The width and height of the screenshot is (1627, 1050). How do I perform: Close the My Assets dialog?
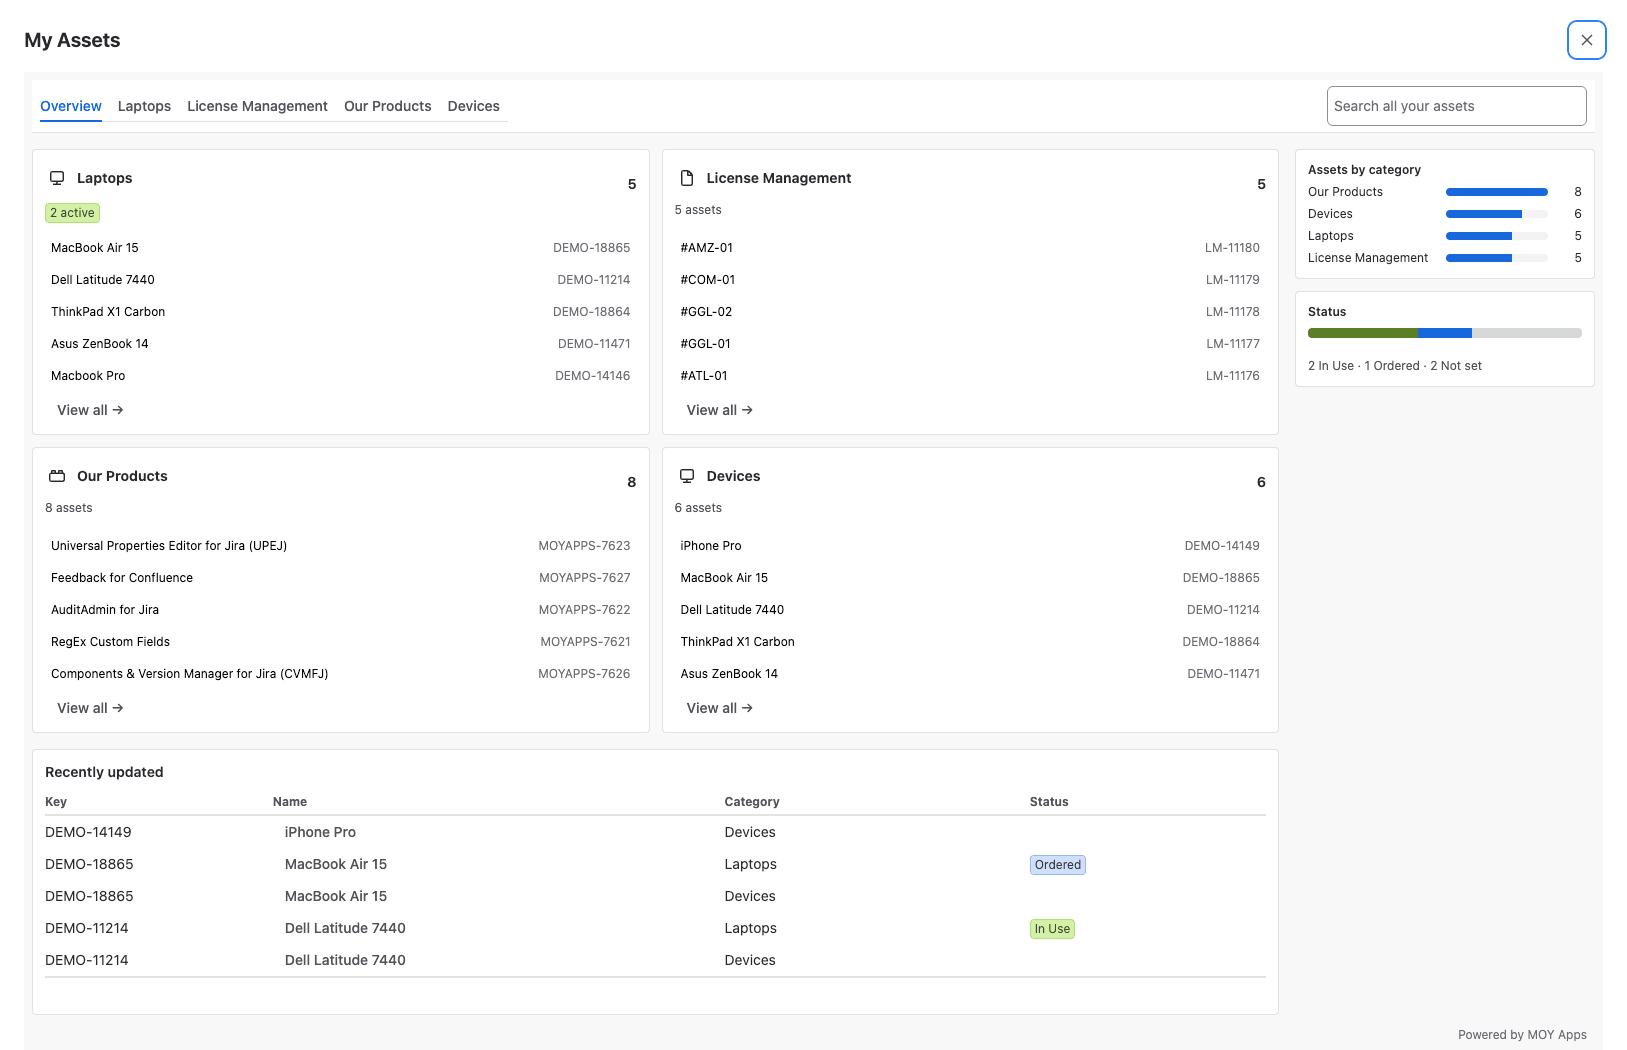1586,40
